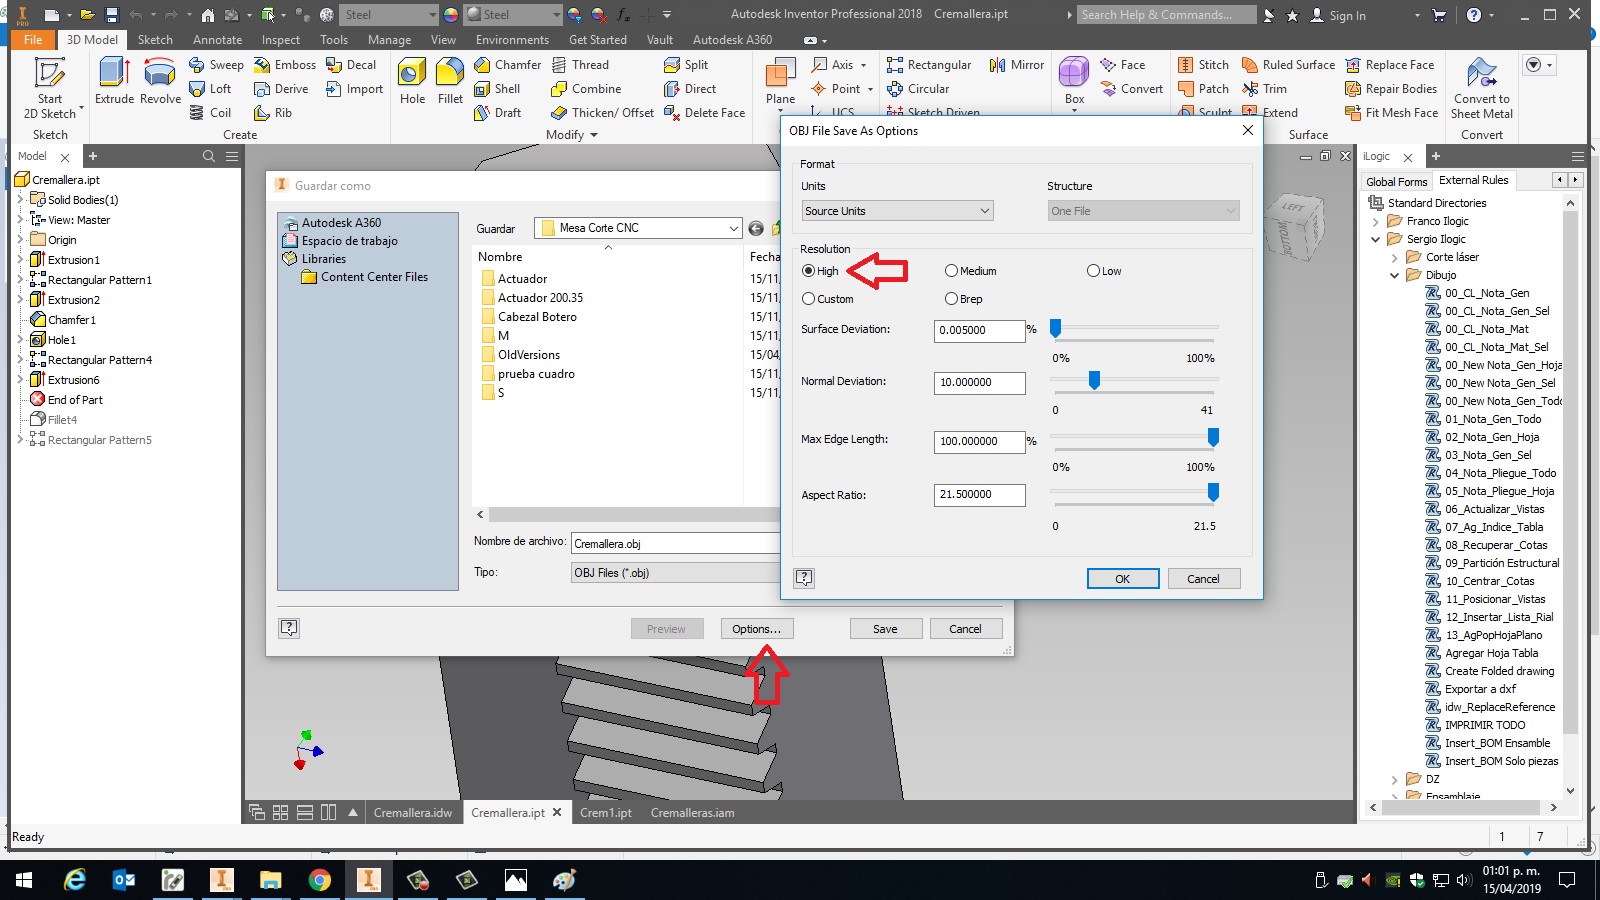Click the Box freeform tool

[x=1074, y=80]
